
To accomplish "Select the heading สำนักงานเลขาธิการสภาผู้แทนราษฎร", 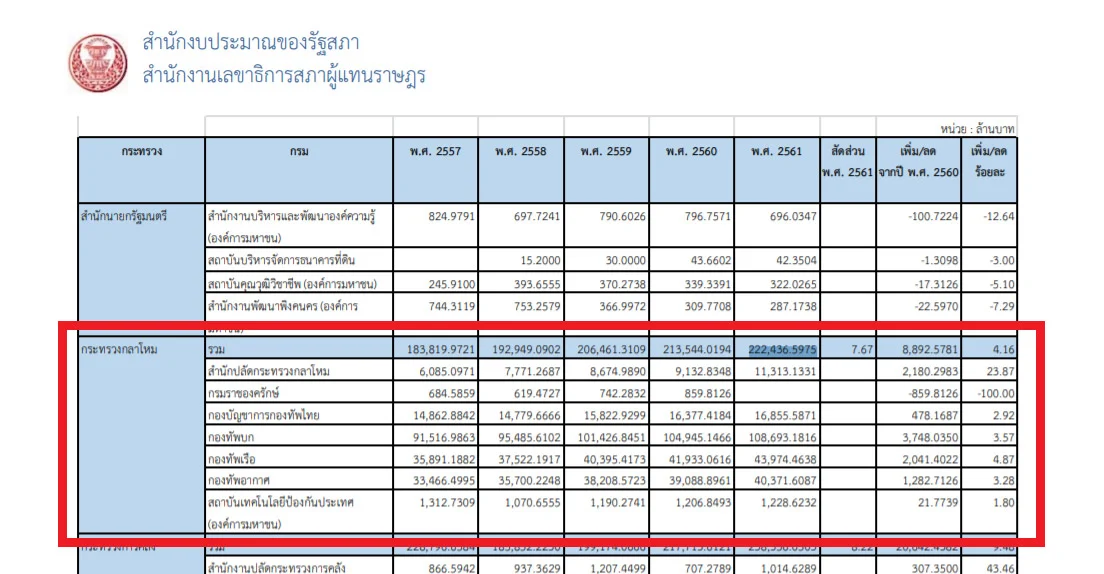I will [x=284, y=75].
